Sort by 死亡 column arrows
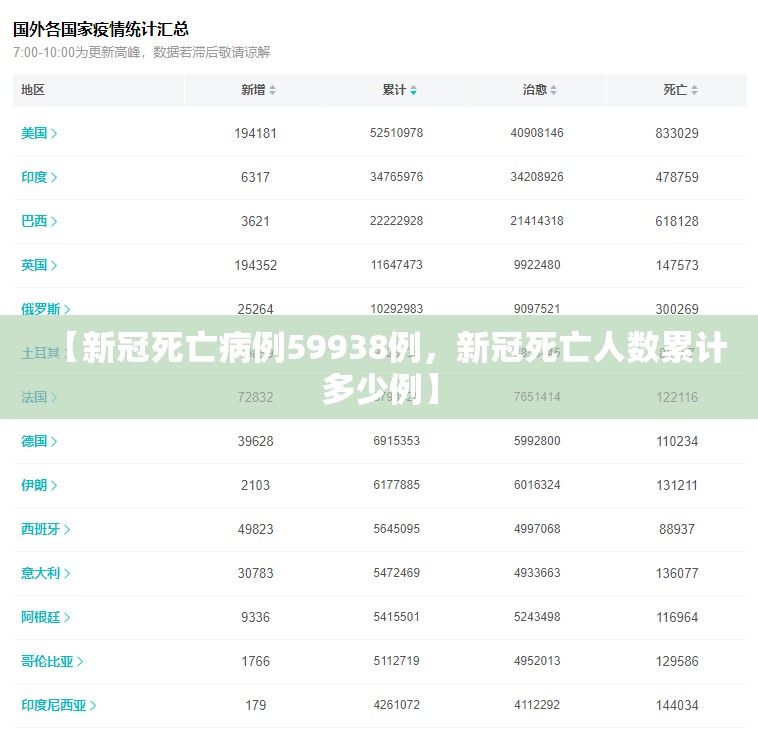 694,90
